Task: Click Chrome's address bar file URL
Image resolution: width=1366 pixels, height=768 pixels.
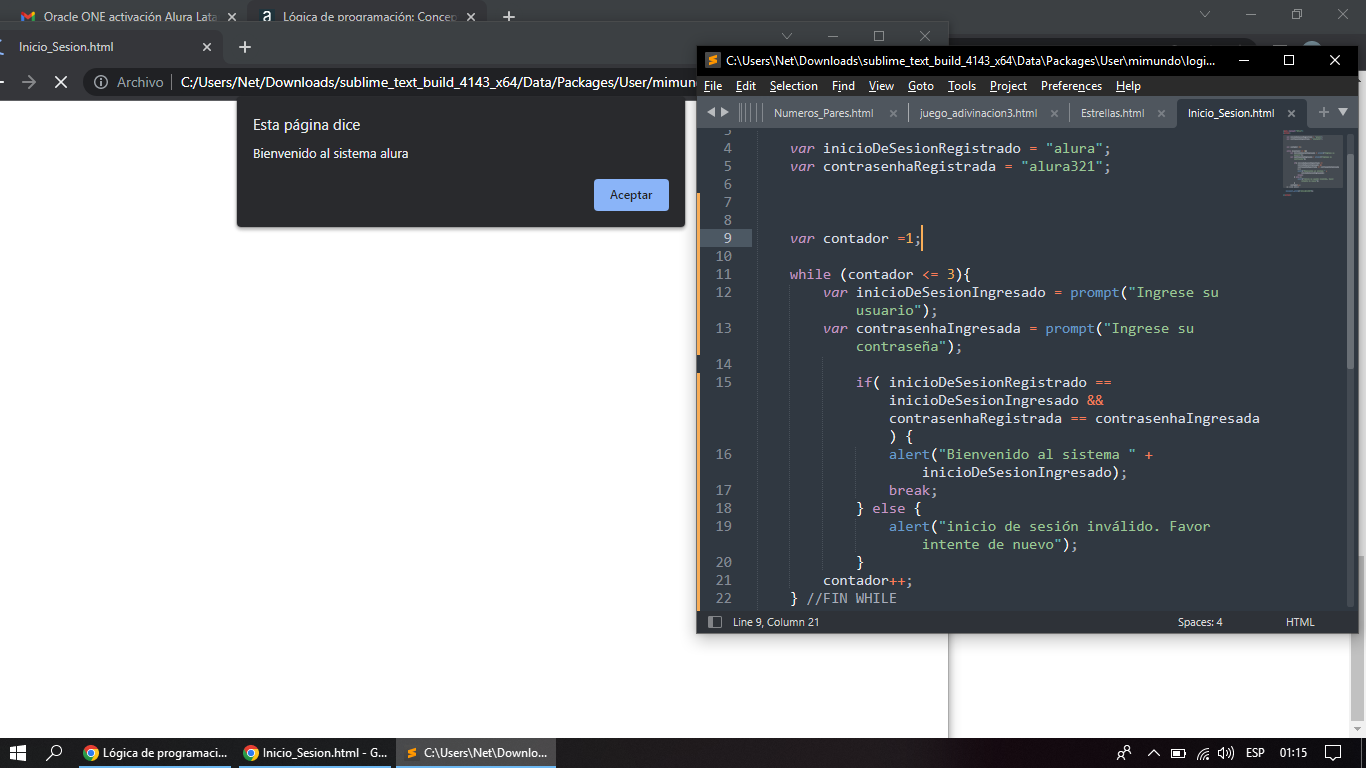Action: [437, 82]
